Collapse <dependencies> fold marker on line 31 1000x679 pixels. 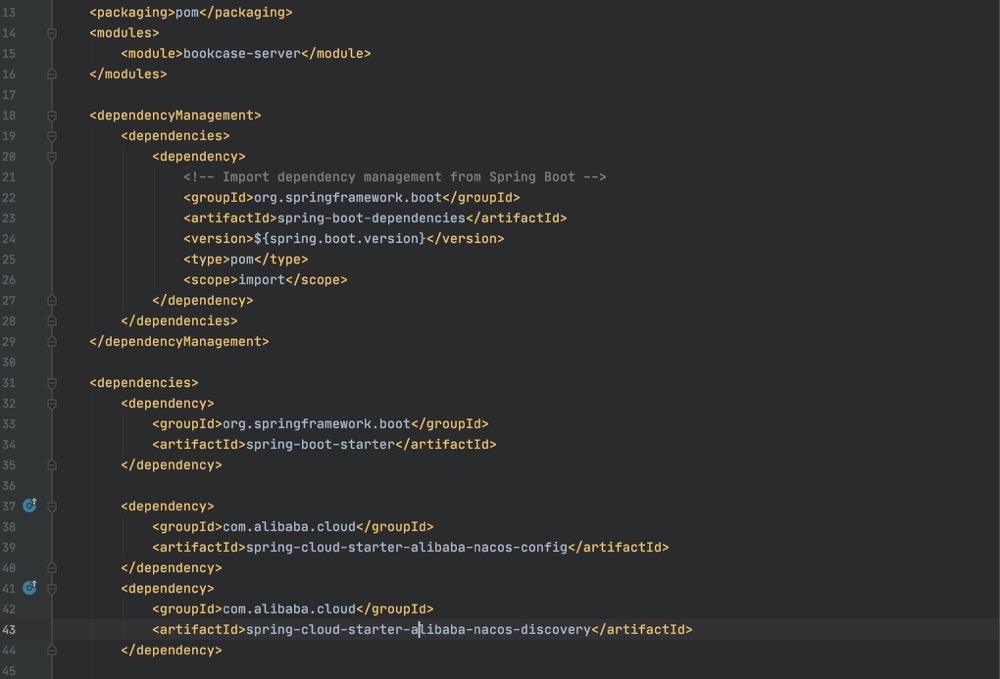[52, 383]
